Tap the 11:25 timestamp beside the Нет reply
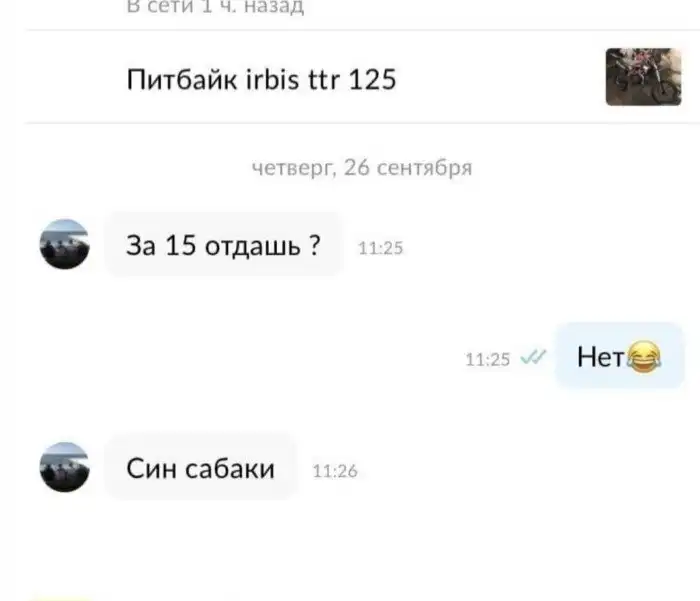700x601 pixels. tap(488, 359)
